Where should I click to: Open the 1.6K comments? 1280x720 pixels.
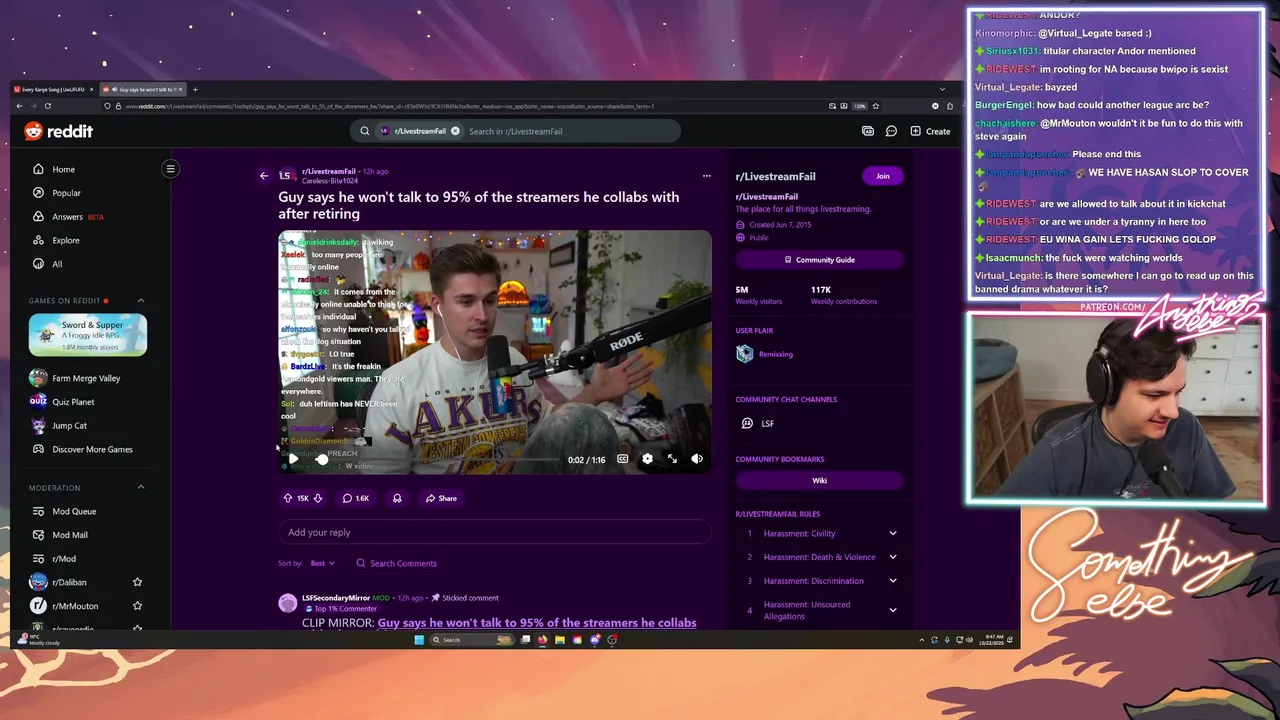coord(356,498)
